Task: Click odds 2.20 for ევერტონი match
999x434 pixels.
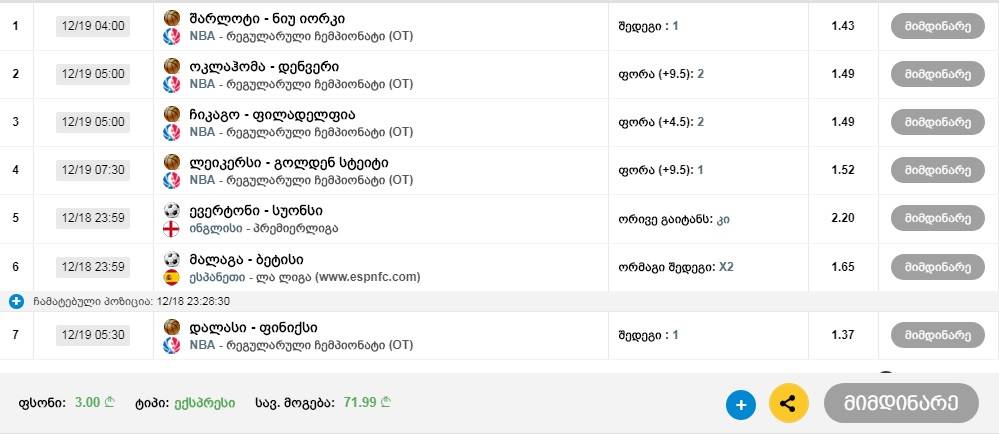Action: [x=843, y=218]
